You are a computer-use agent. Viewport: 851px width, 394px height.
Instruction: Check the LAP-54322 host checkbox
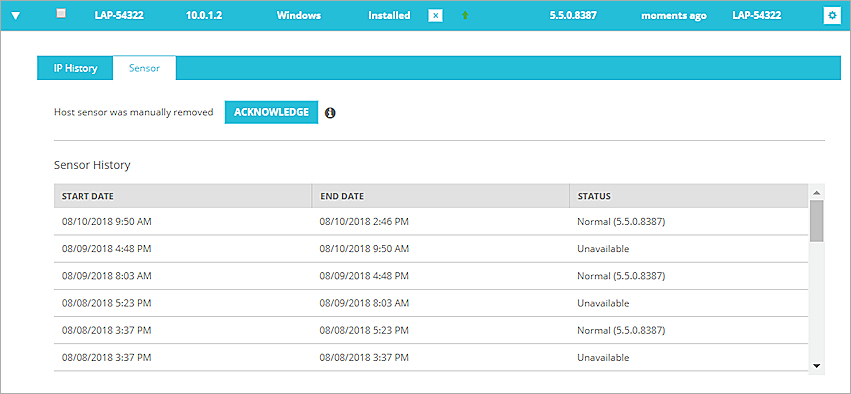coord(61,15)
